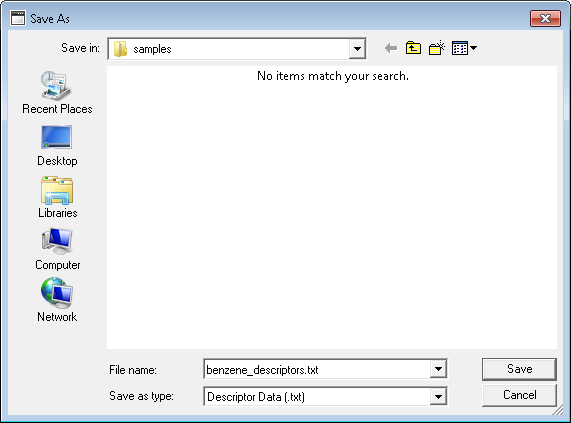Go up one folder level

(413, 48)
